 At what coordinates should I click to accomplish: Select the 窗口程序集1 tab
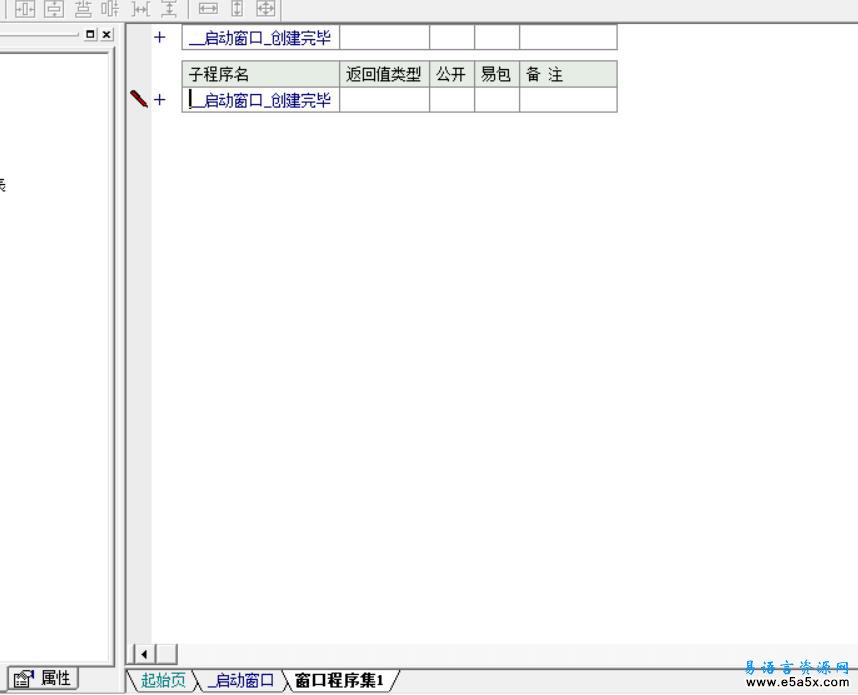[x=339, y=680]
